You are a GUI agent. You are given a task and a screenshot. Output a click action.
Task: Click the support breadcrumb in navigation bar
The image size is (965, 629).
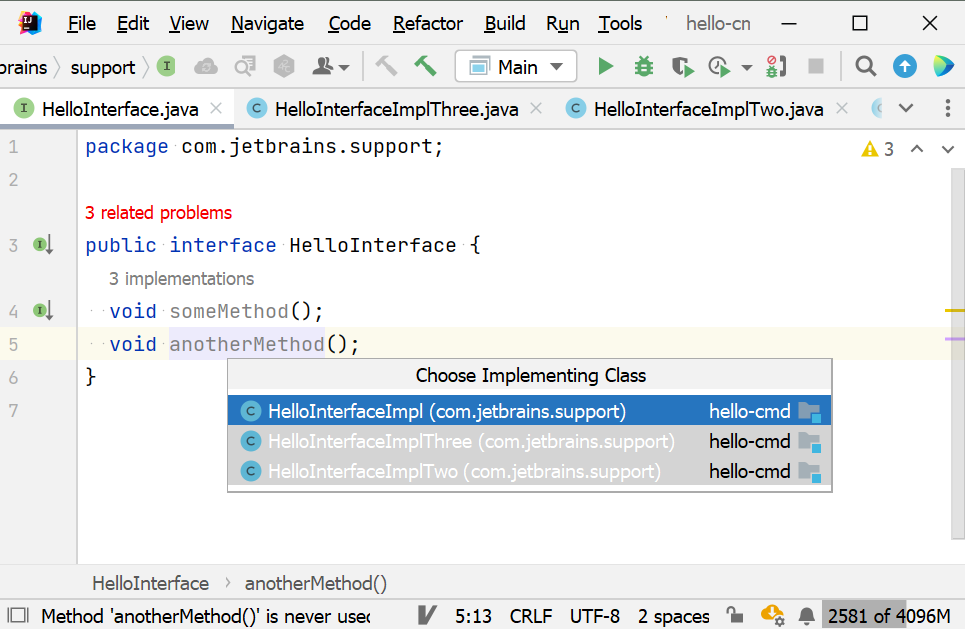tap(103, 67)
